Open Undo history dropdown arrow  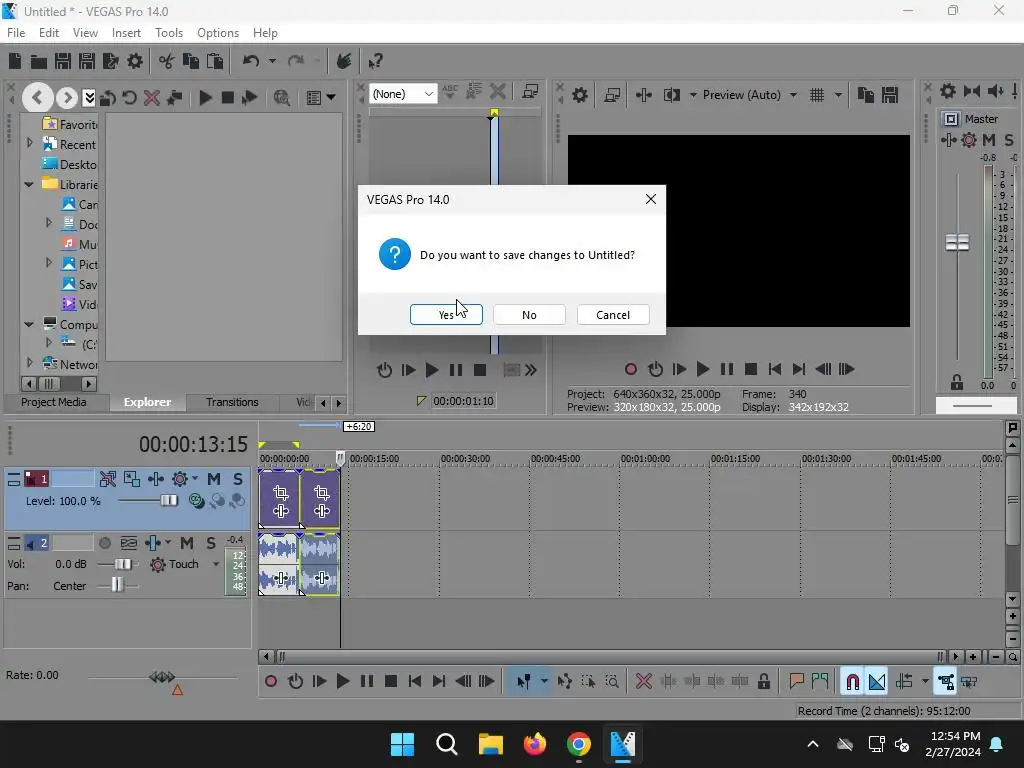pyautogui.click(x=272, y=61)
